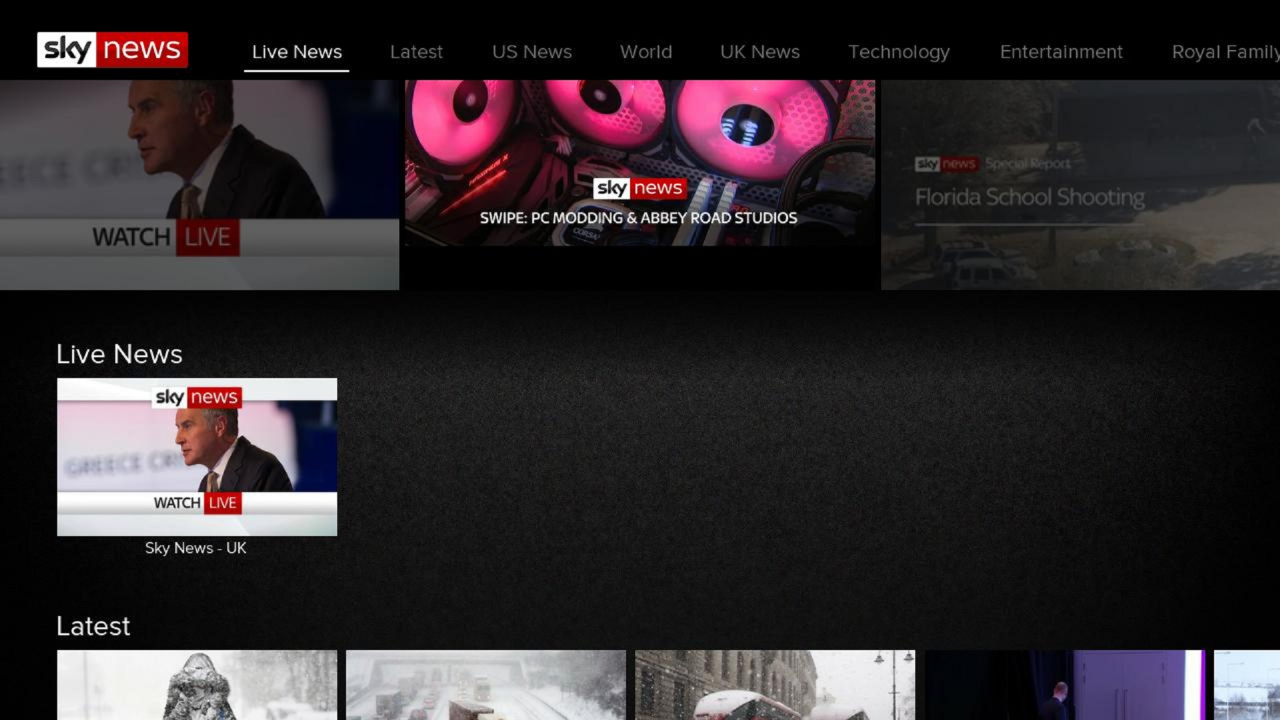The image size is (1280, 720).
Task: Open the World news category
Action: tap(645, 51)
